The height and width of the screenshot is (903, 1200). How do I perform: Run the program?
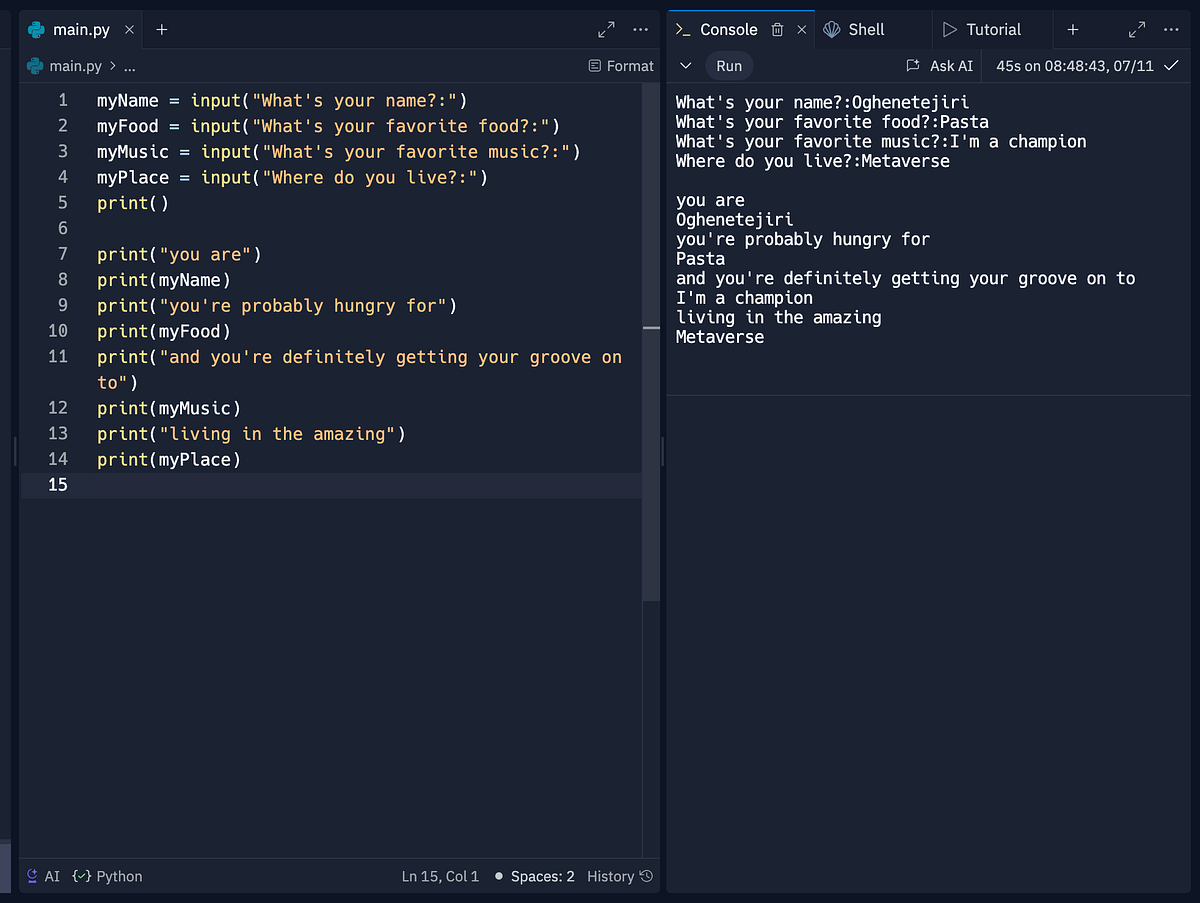(729, 65)
